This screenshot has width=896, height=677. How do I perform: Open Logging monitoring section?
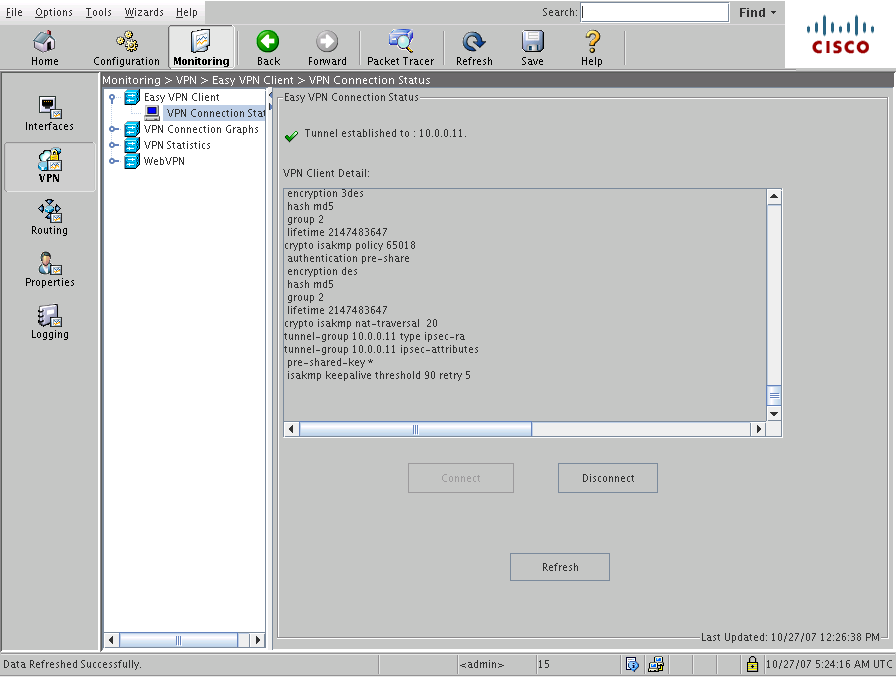(49, 322)
